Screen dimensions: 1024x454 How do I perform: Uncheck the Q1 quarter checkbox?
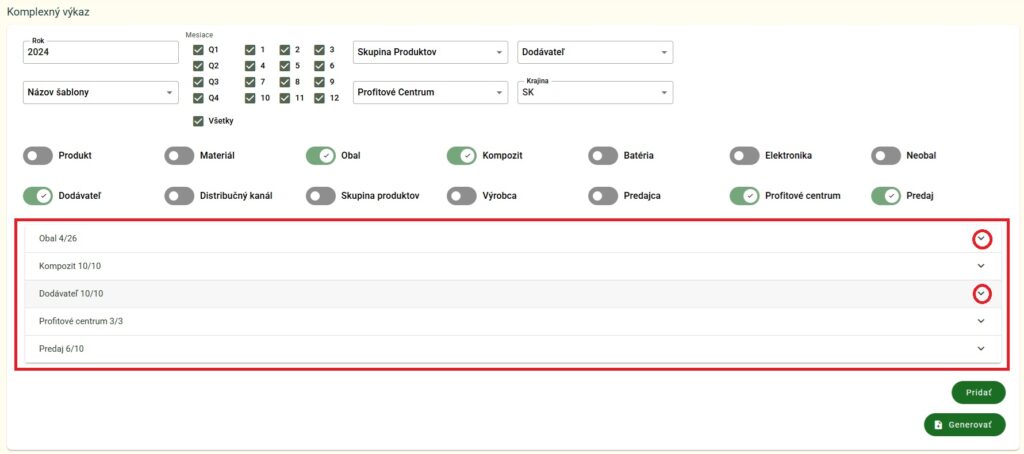point(198,49)
